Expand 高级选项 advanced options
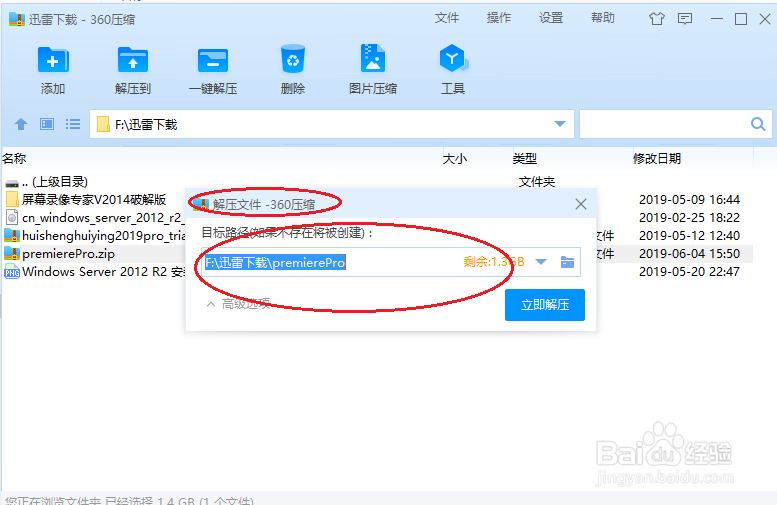The height and width of the screenshot is (505, 777). [x=238, y=304]
